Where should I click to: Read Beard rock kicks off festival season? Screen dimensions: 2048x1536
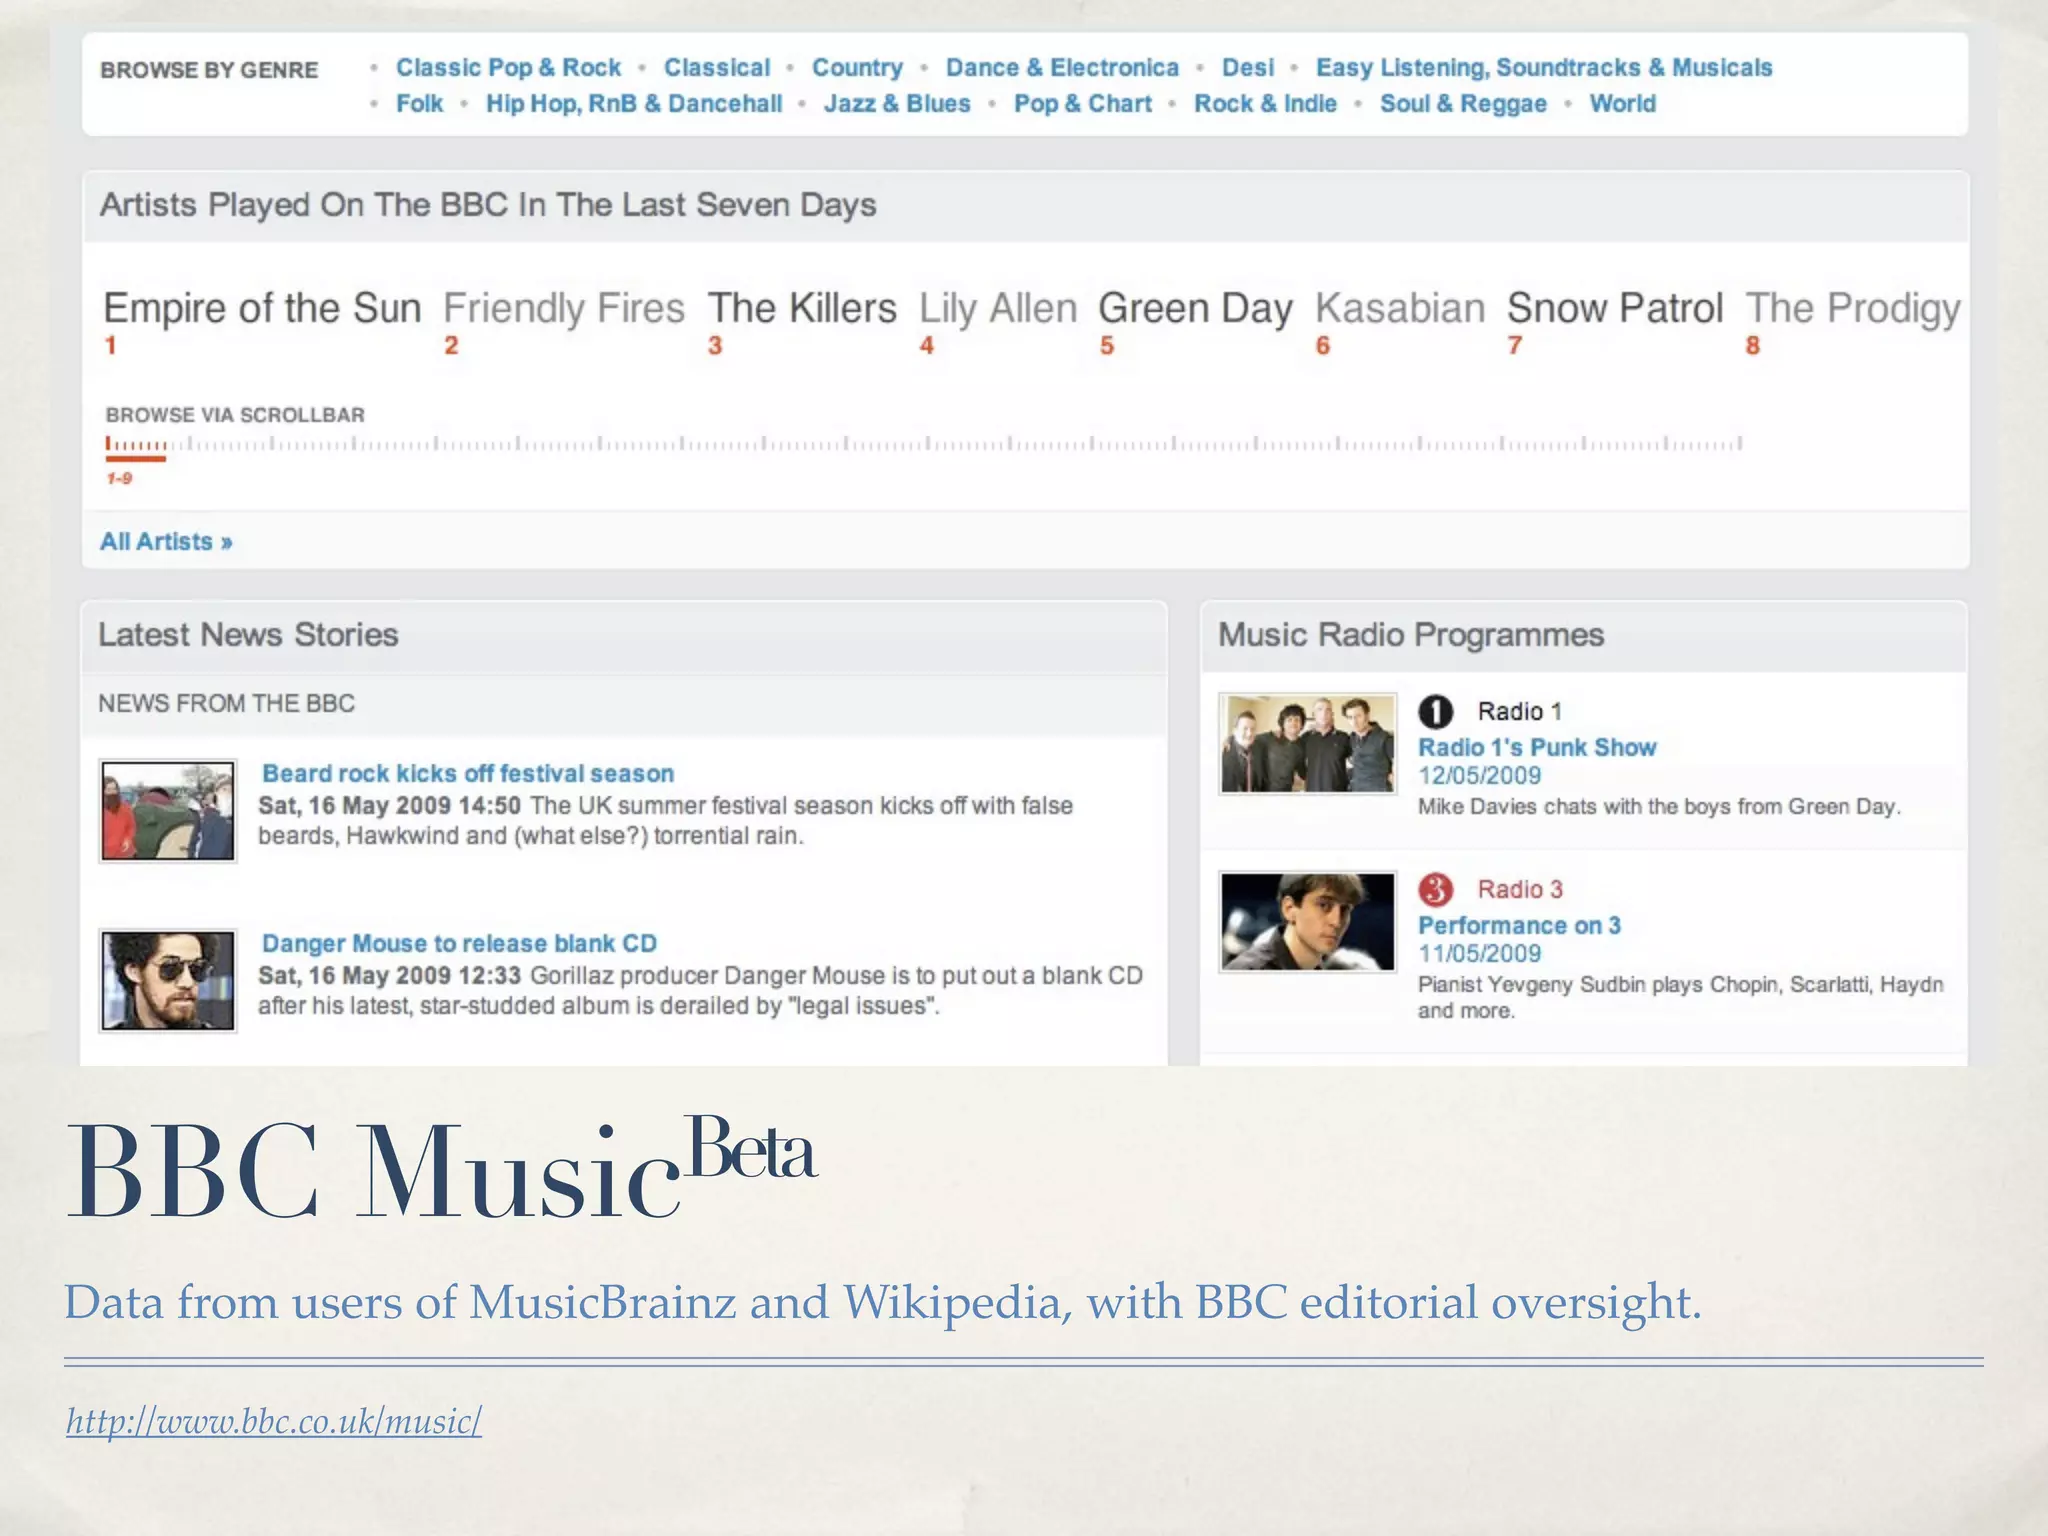pos(468,774)
